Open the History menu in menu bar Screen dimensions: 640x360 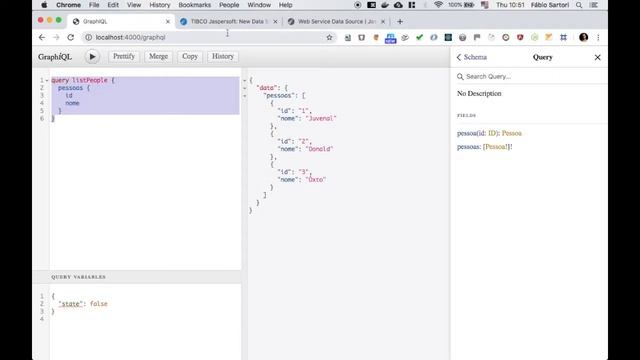tap(160, 5)
